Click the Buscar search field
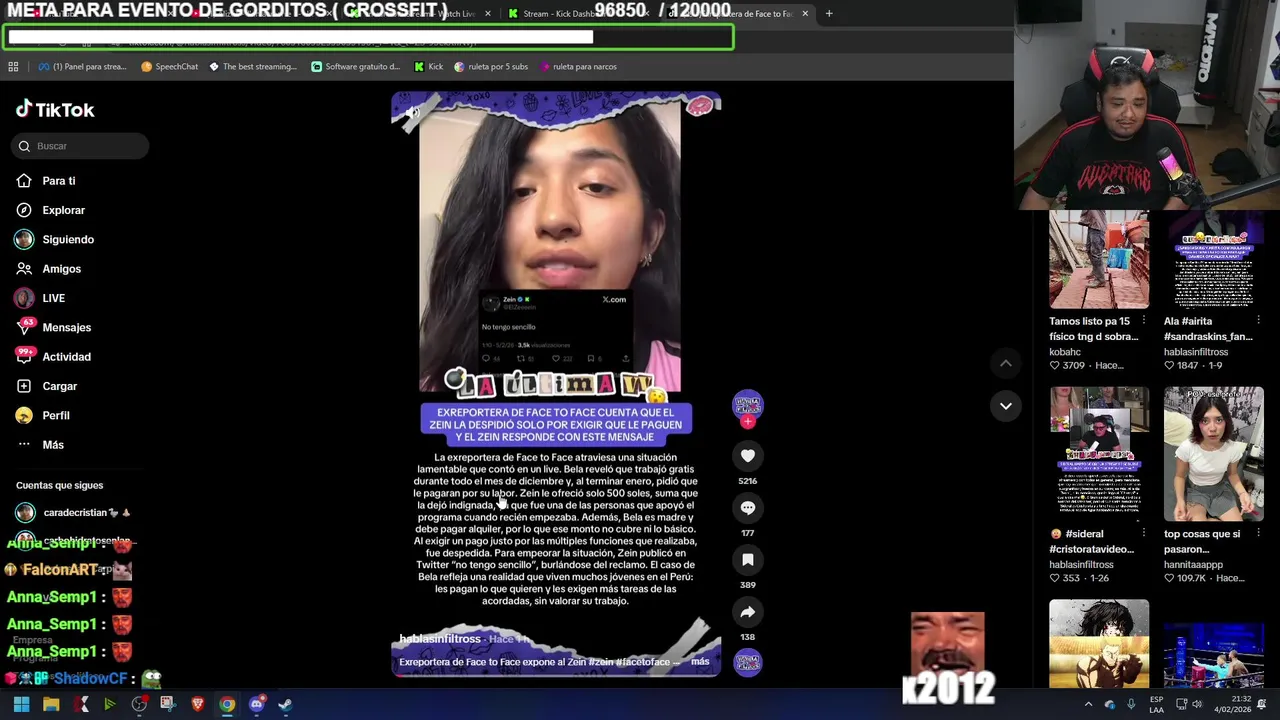Image resolution: width=1280 pixels, height=720 pixels. pyautogui.click(x=81, y=146)
